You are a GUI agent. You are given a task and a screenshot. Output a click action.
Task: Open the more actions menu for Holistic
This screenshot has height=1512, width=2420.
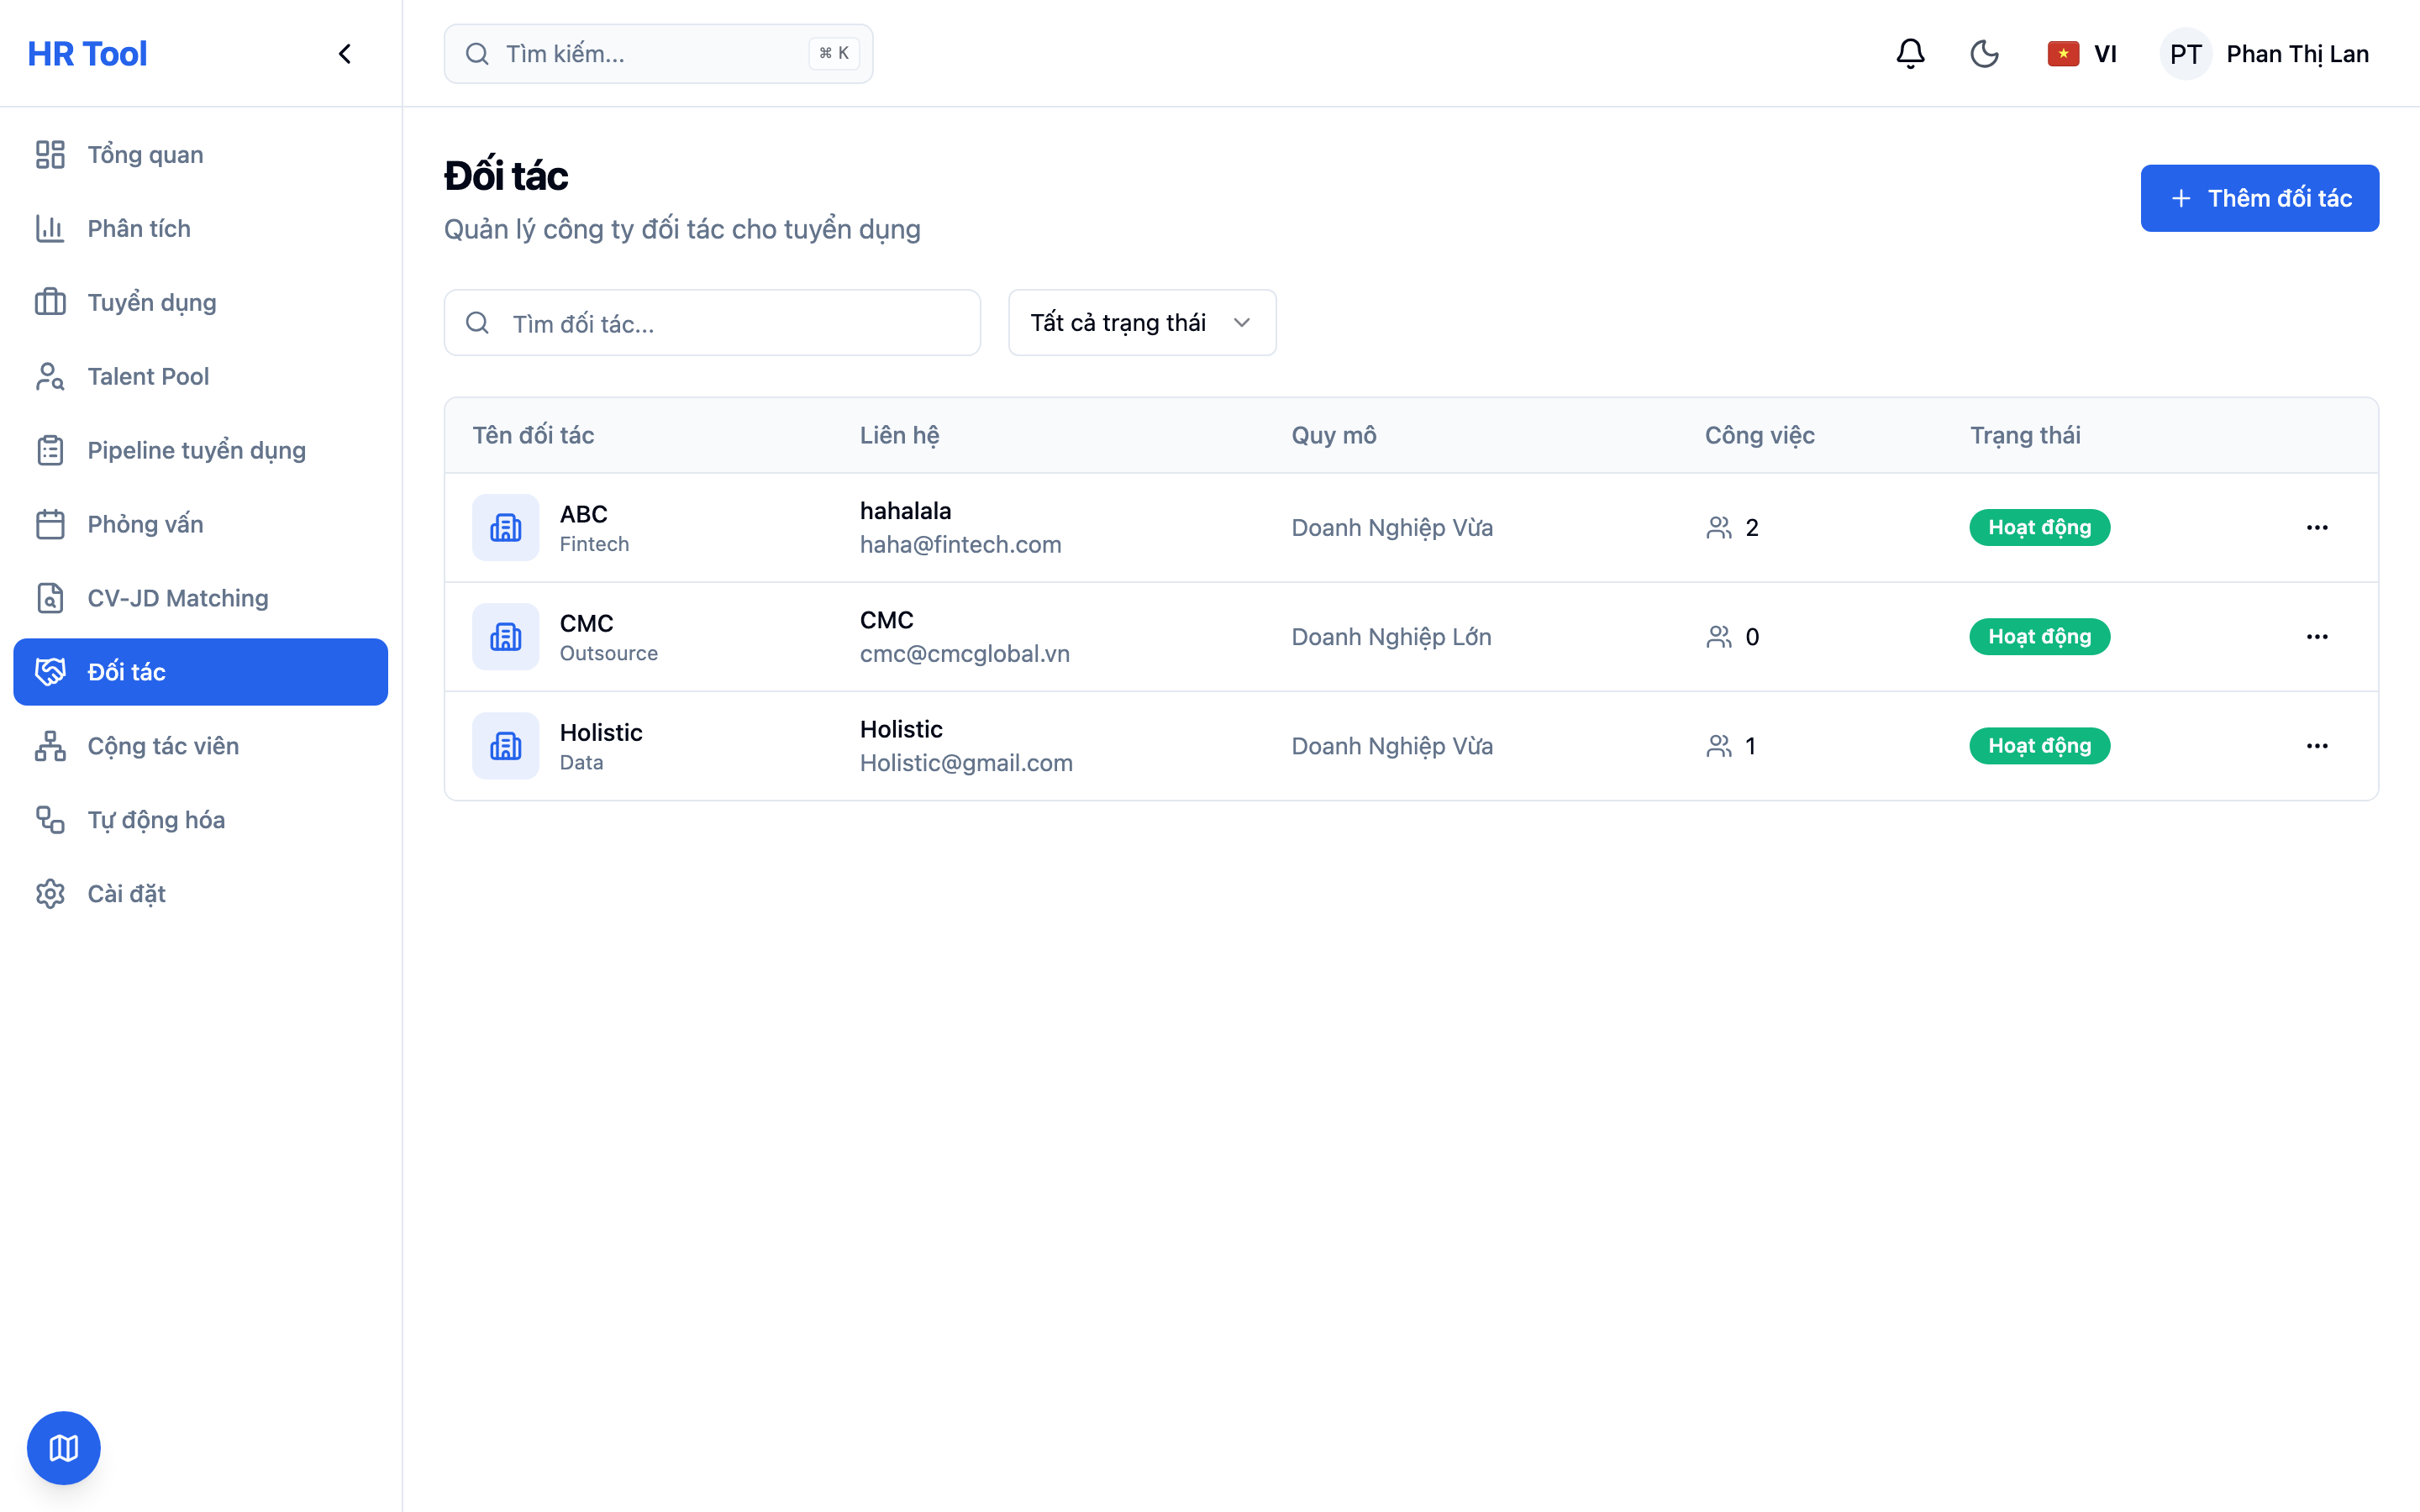click(x=2317, y=746)
